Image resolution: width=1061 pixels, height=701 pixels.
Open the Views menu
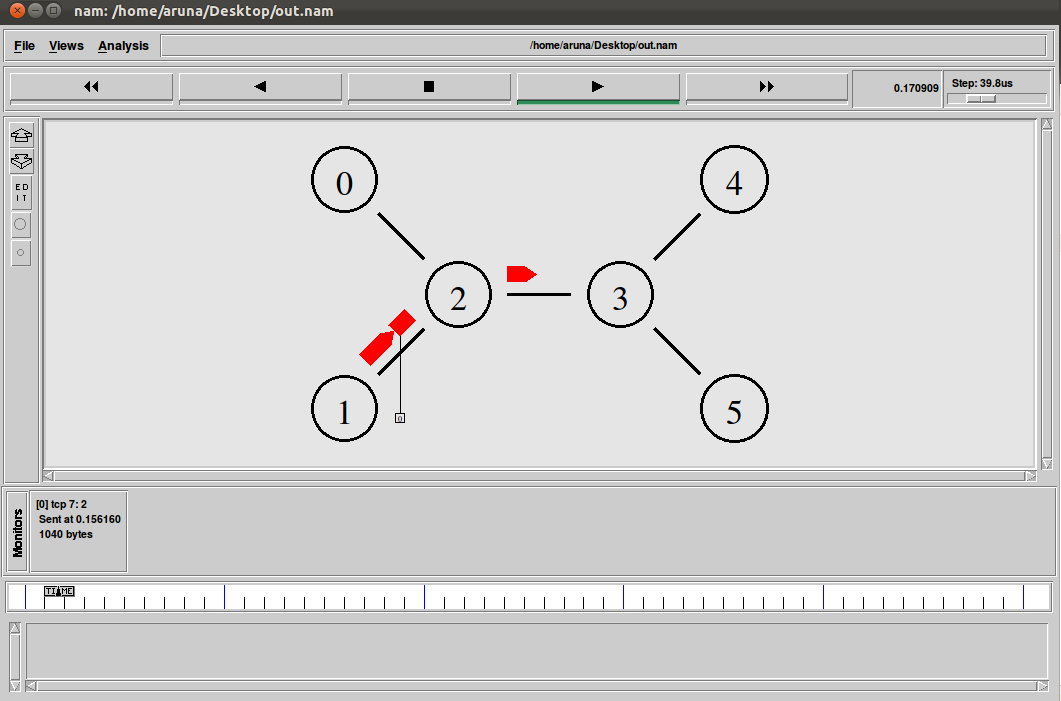(66, 45)
